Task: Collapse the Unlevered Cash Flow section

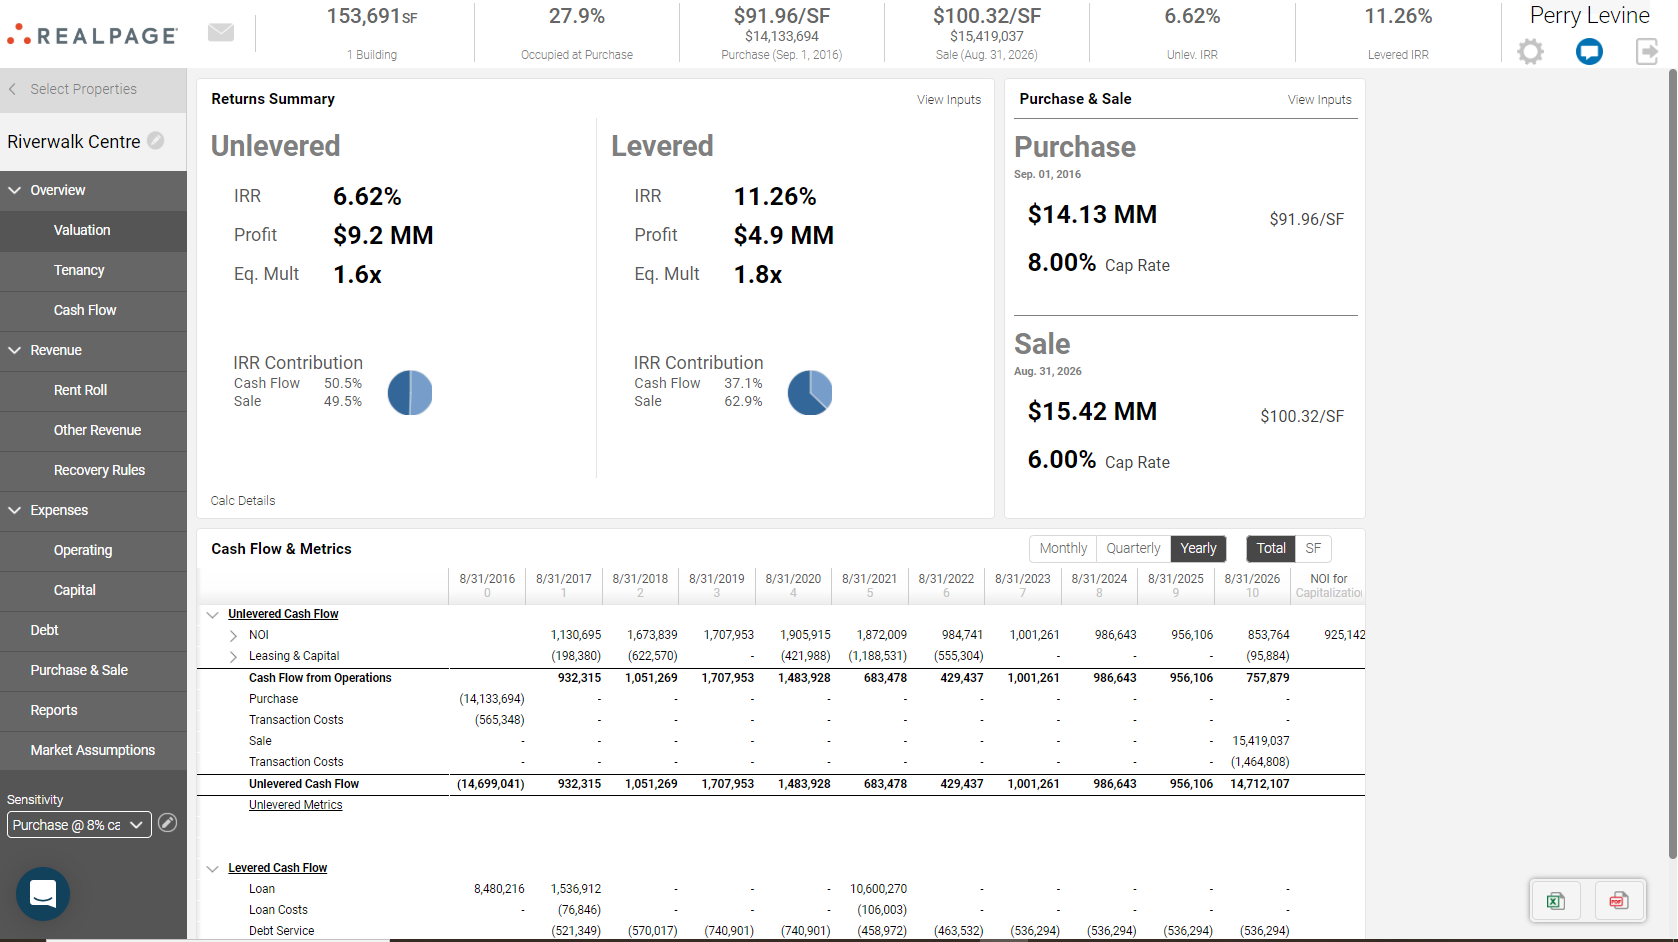Action: click(212, 614)
